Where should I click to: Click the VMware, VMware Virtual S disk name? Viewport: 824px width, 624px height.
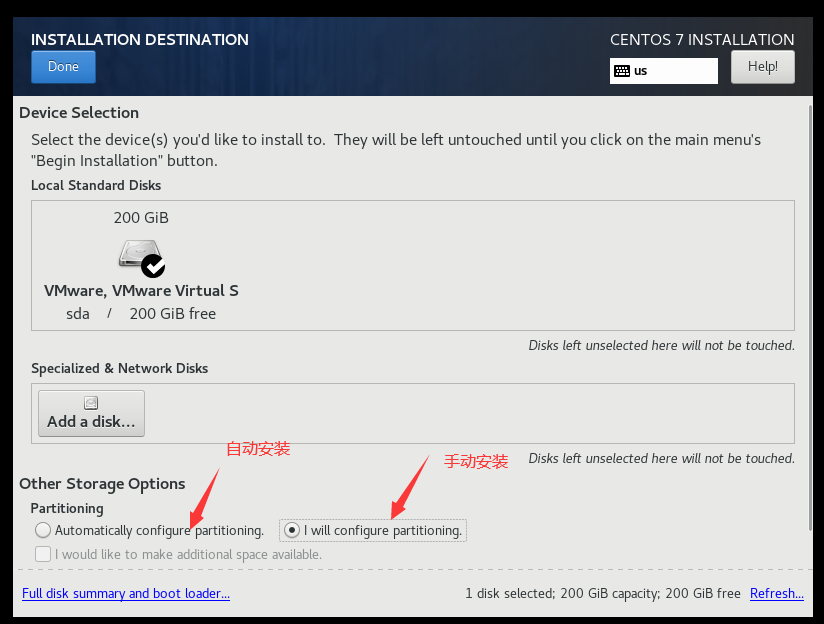pos(141,291)
